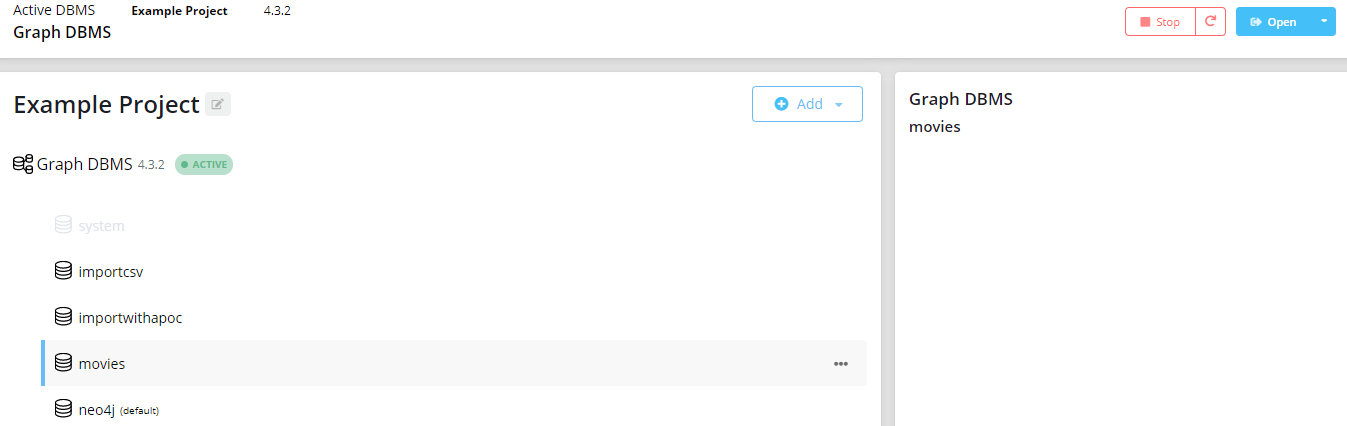Click the plus circle icon in Add button
1347x426 pixels.
pos(782,104)
